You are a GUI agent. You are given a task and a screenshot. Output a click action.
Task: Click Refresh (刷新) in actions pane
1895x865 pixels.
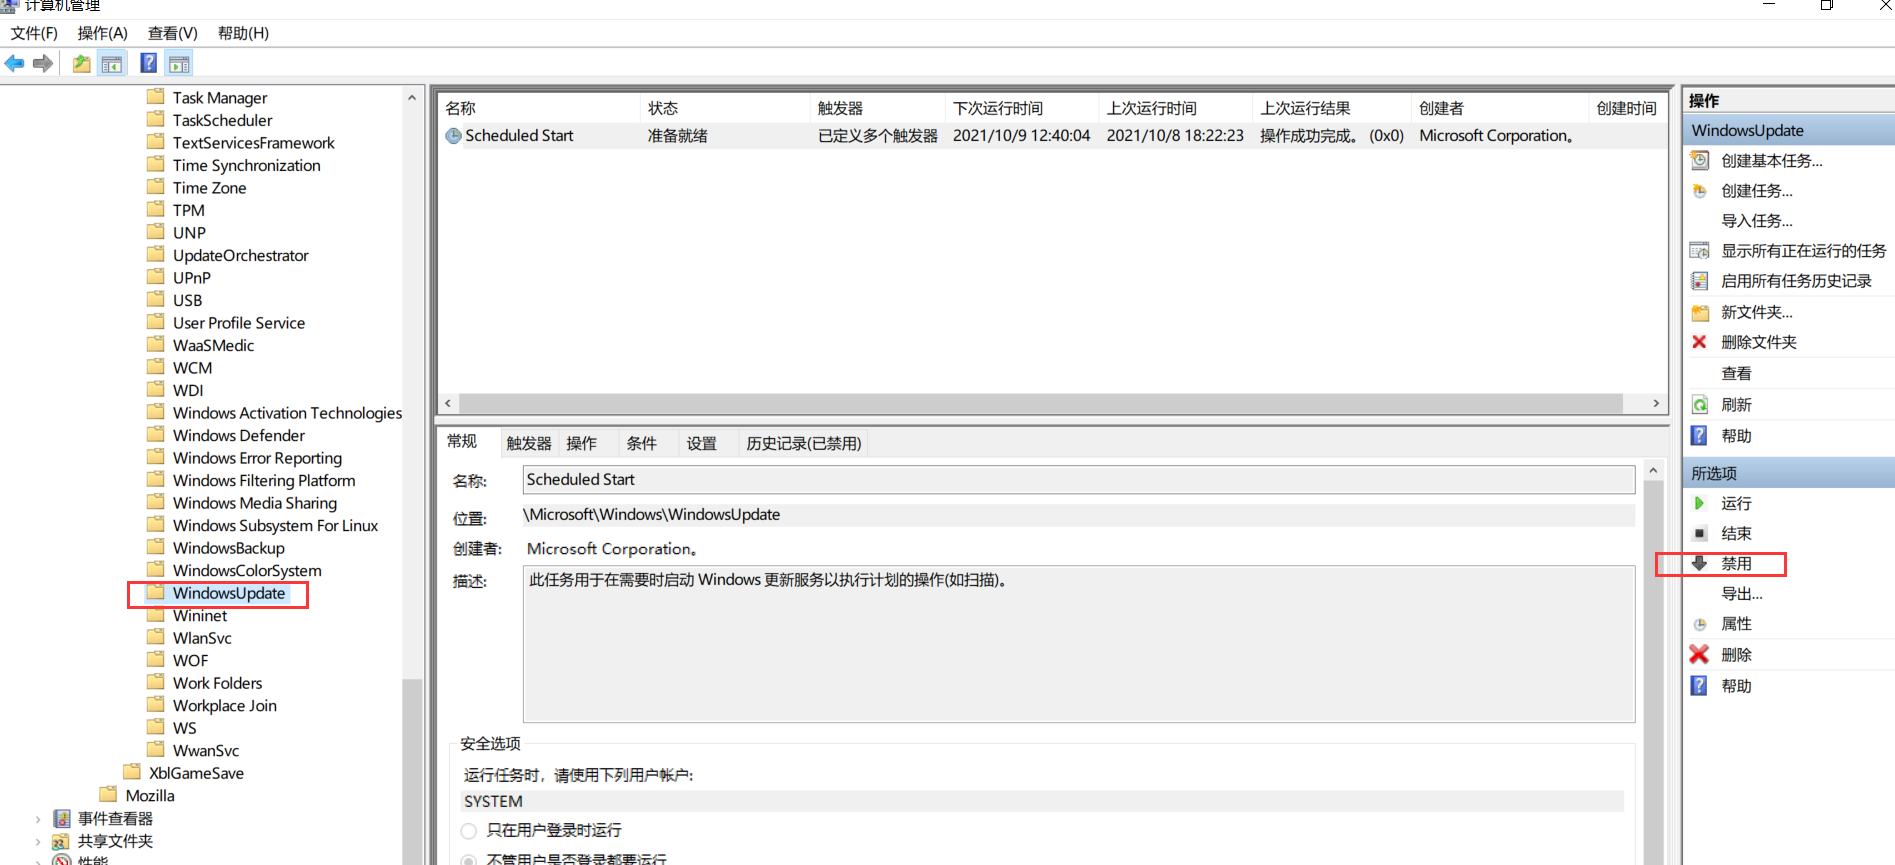1736,405
